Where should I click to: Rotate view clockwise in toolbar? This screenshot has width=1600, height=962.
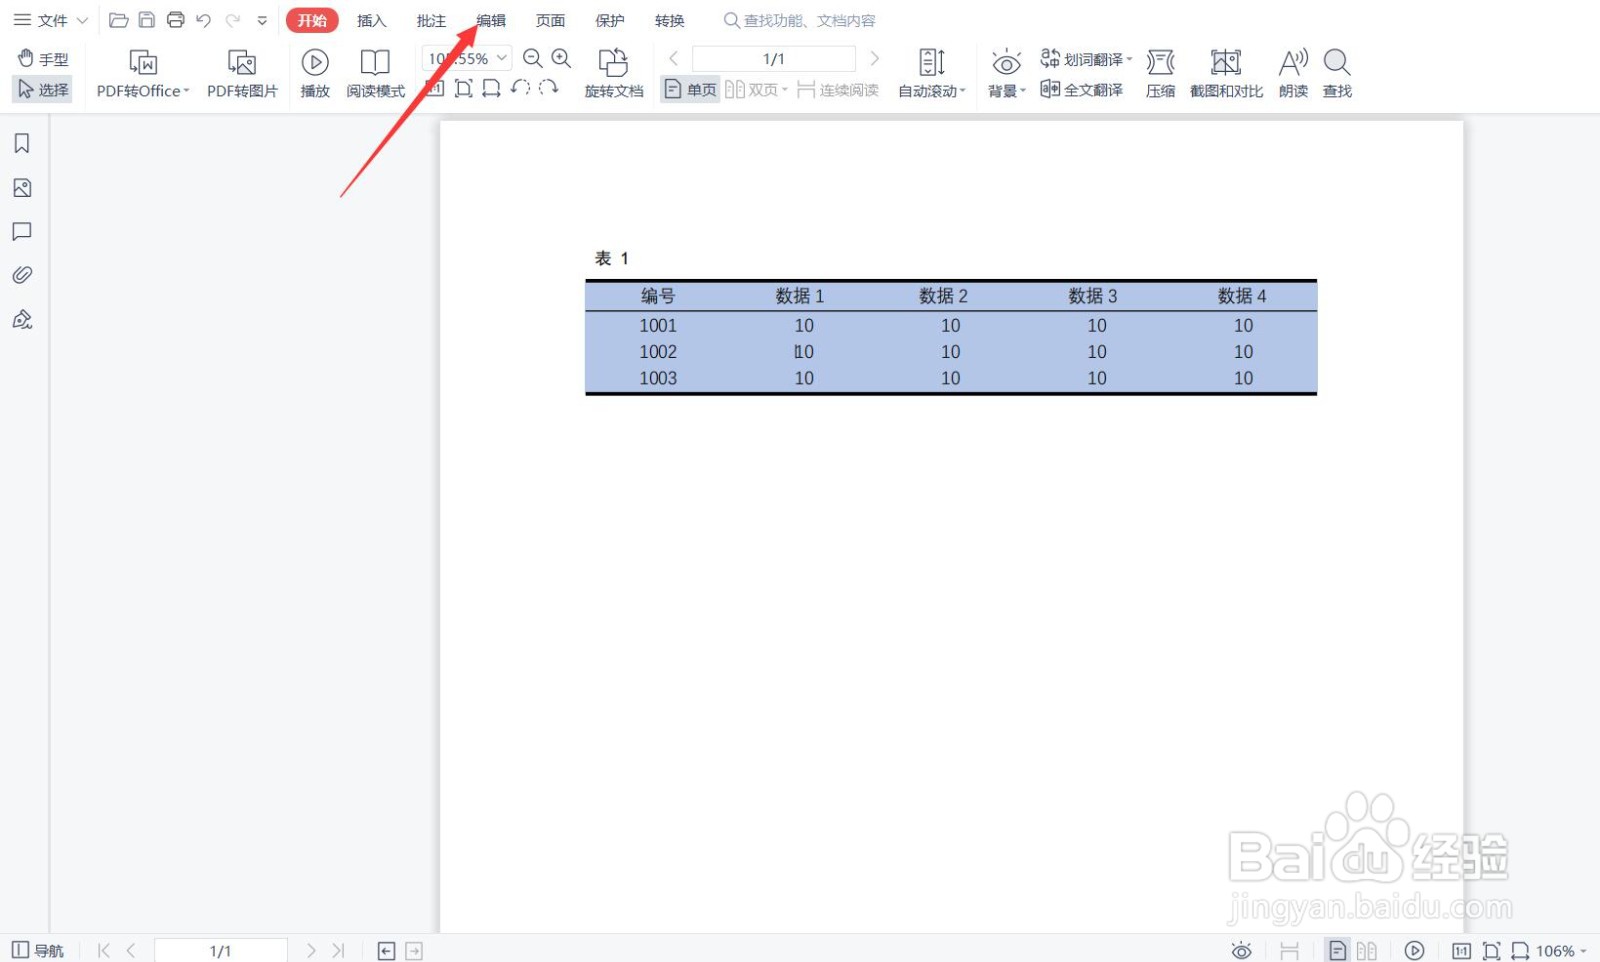548,88
